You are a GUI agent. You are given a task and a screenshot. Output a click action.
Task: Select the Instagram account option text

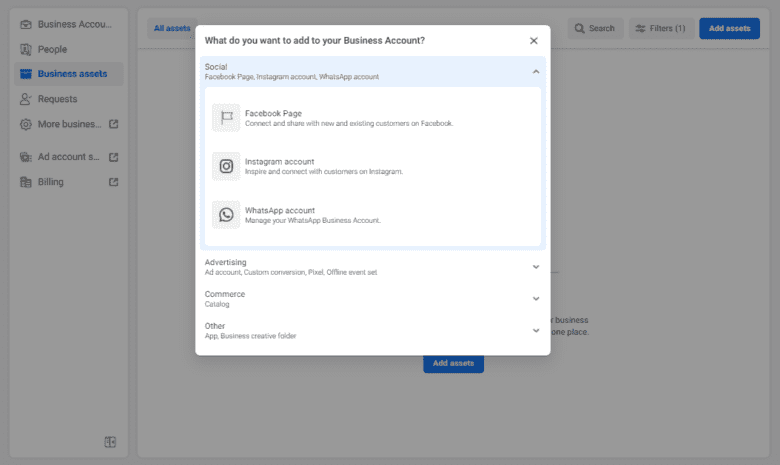[x=280, y=162]
